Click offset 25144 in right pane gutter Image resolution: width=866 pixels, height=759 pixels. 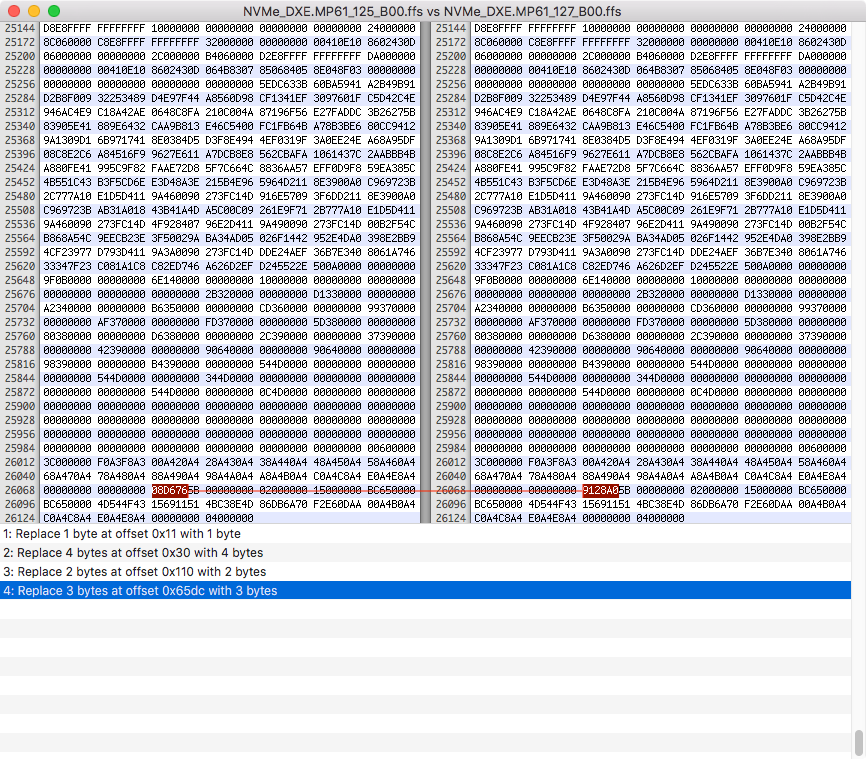pyautogui.click(x=451, y=28)
